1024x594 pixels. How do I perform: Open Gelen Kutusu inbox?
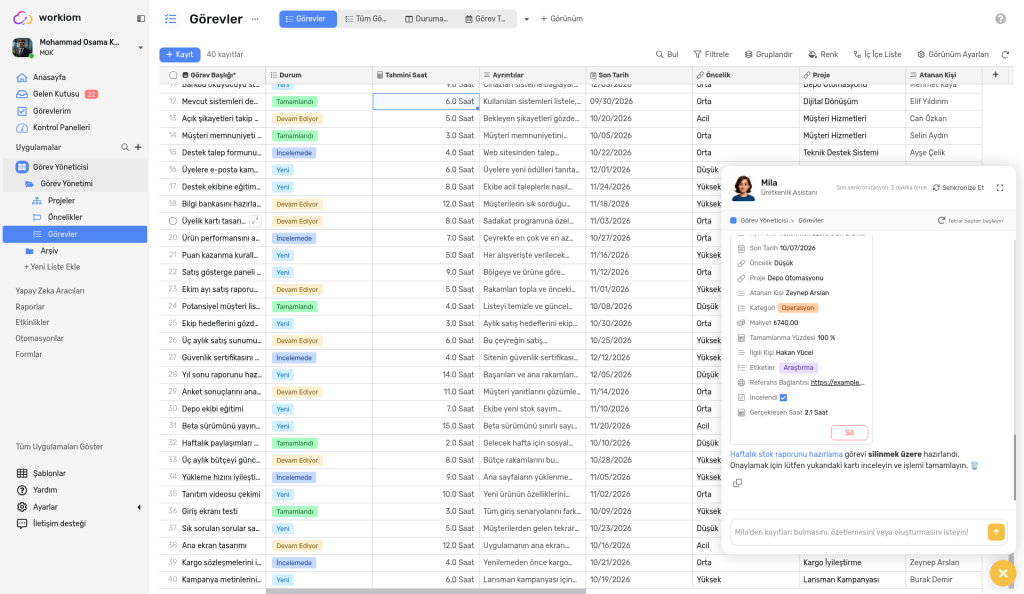point(56,94)
